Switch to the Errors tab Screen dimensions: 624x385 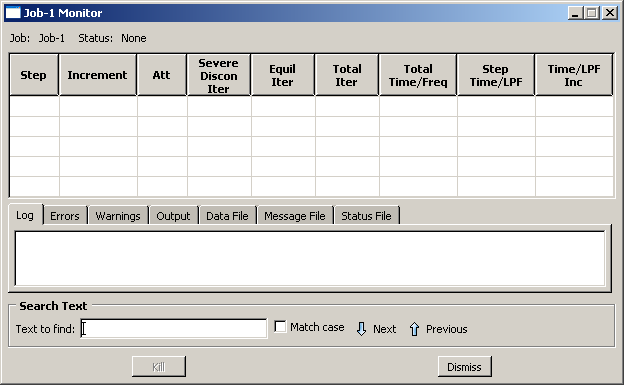coord(65,216)
